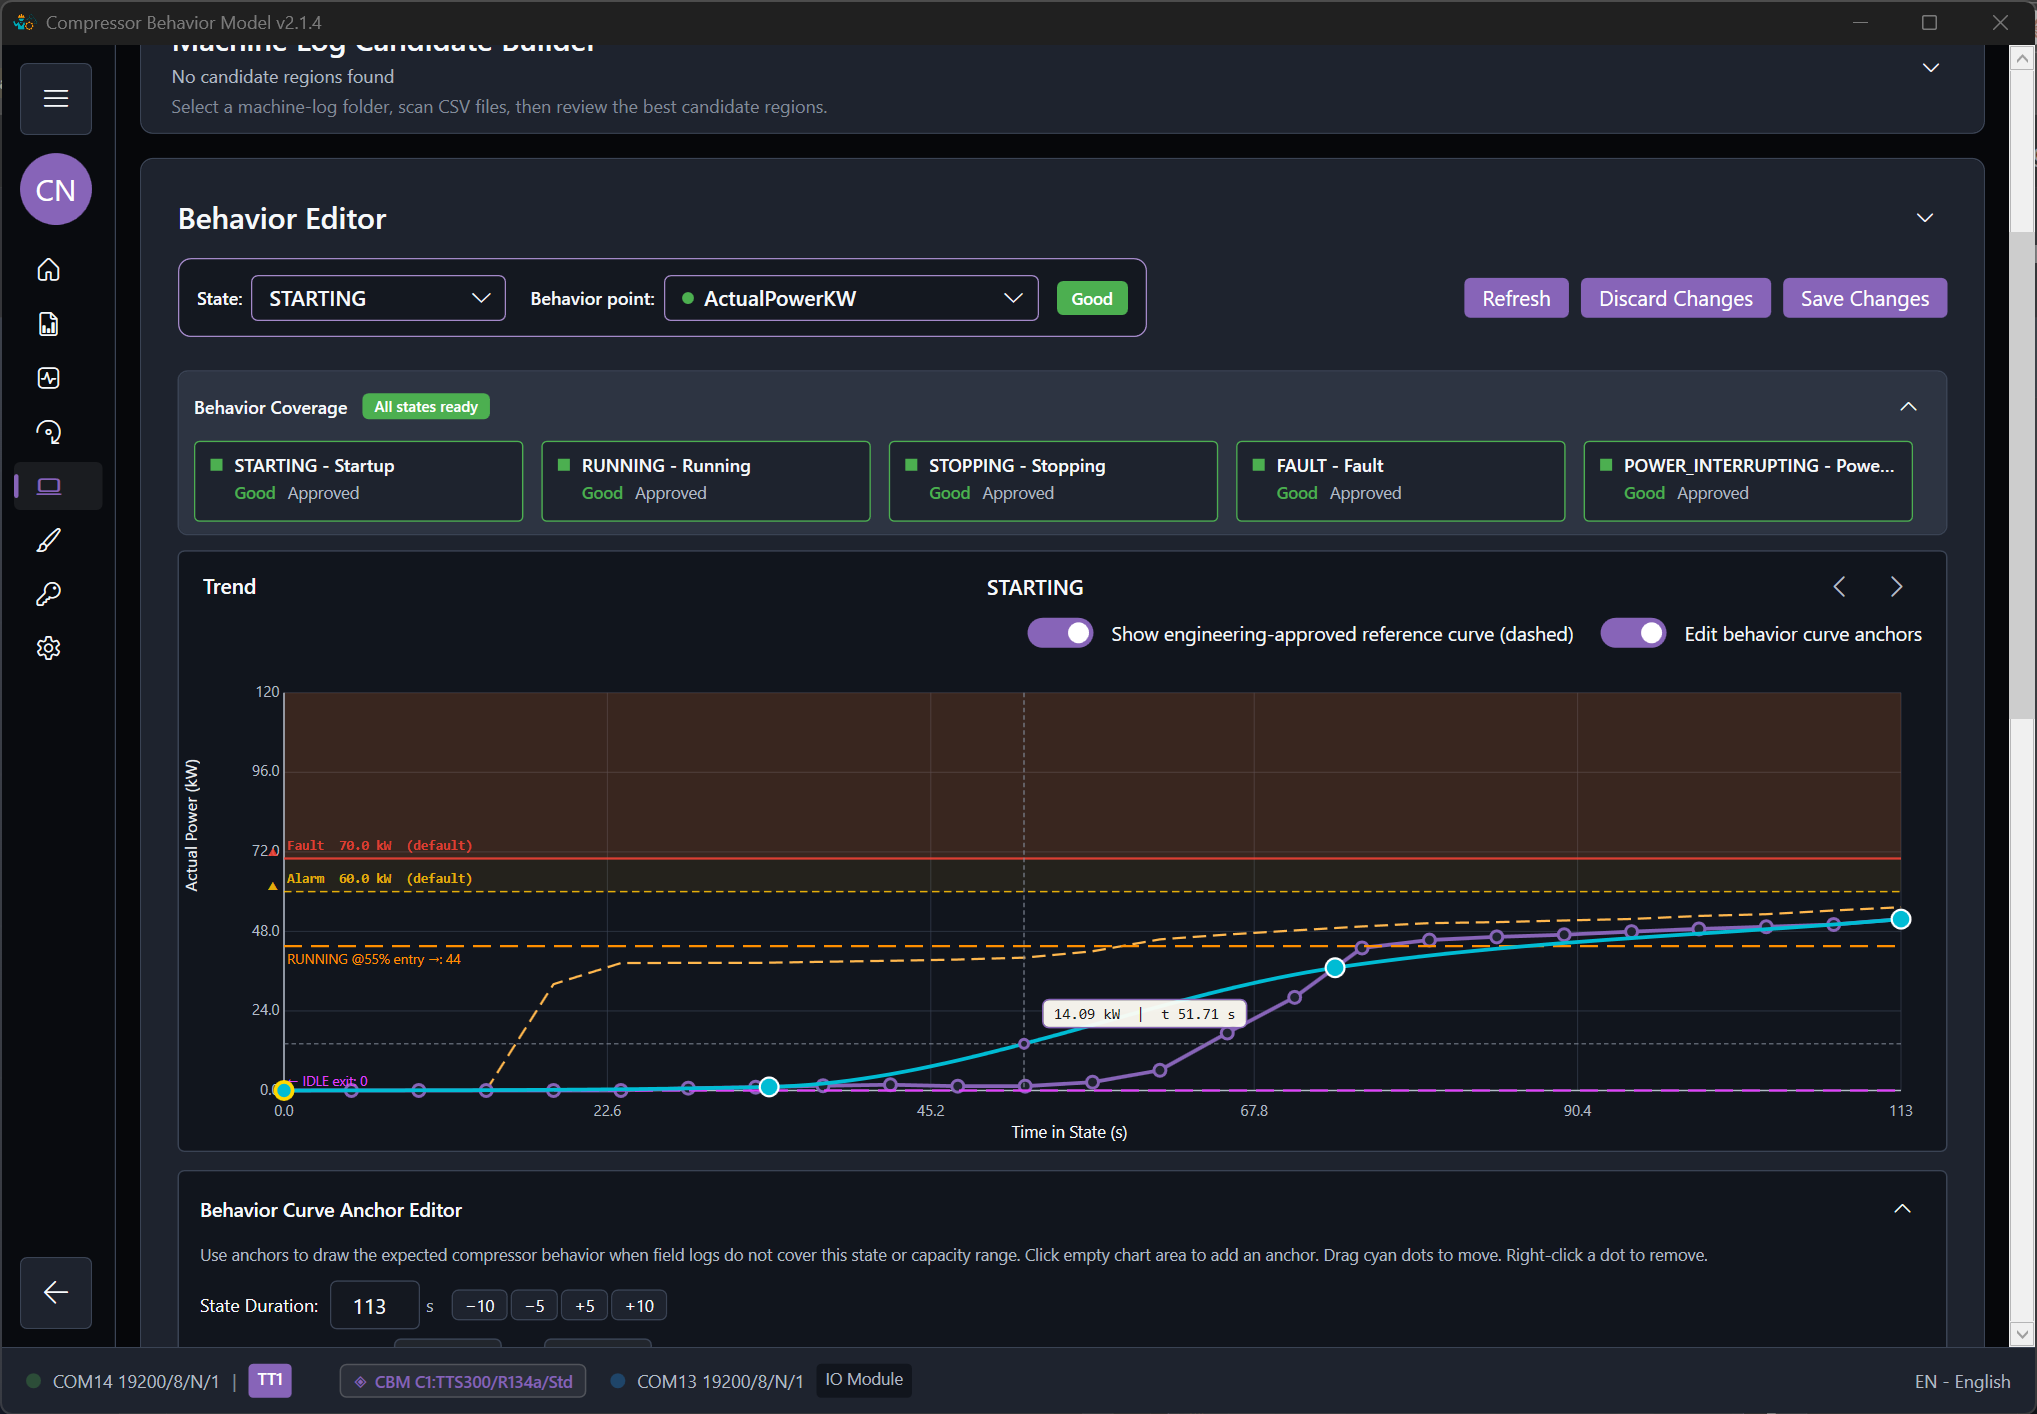Click the Refresh button
The image size is (2037, 1414).
[1516, 298]
